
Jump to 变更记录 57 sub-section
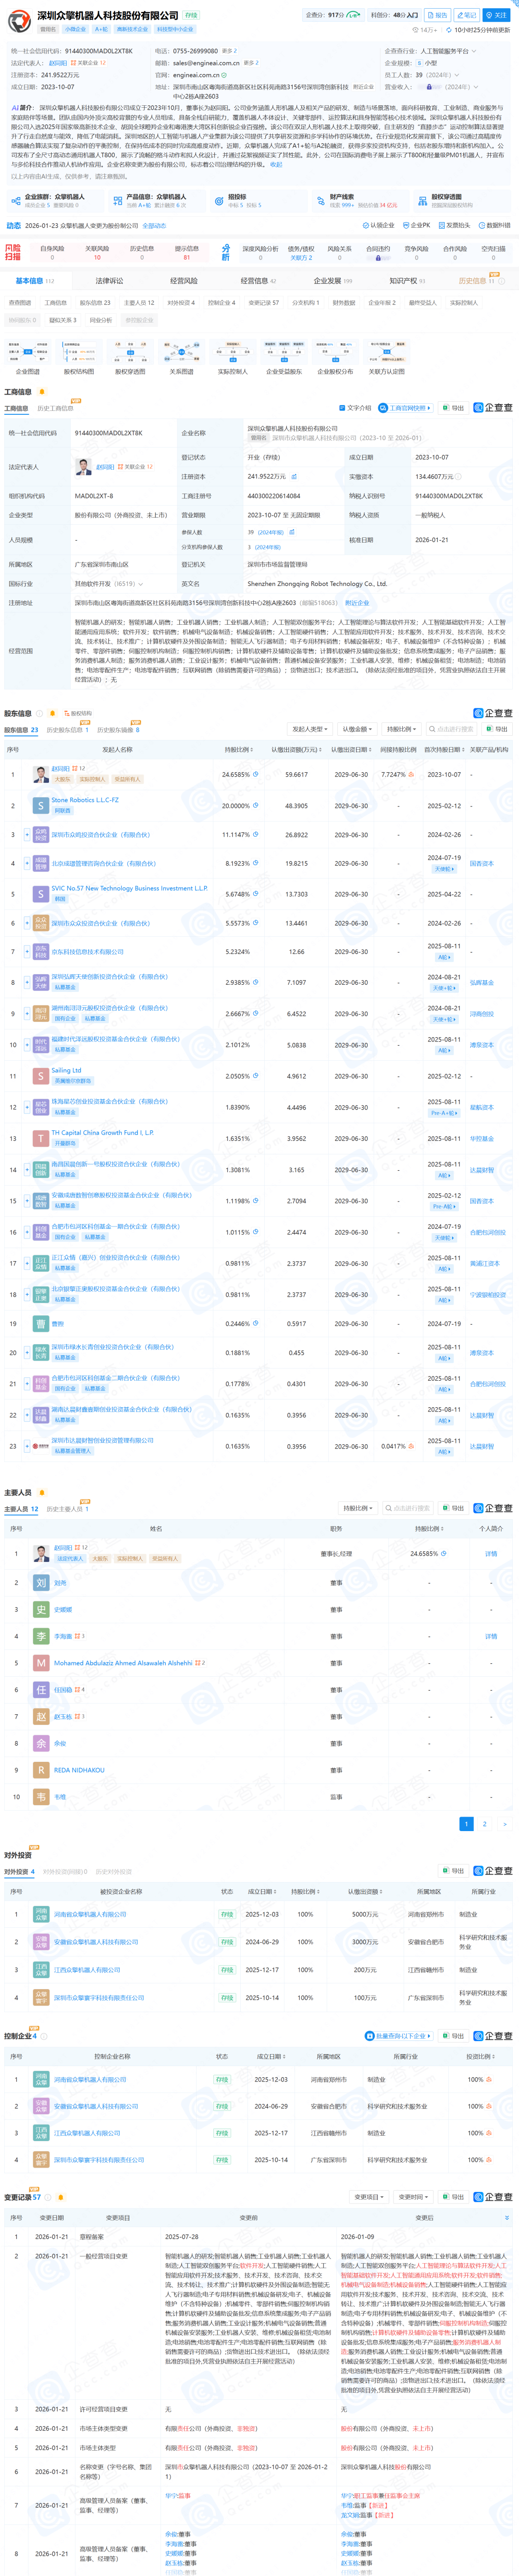(x=264, y=302)
